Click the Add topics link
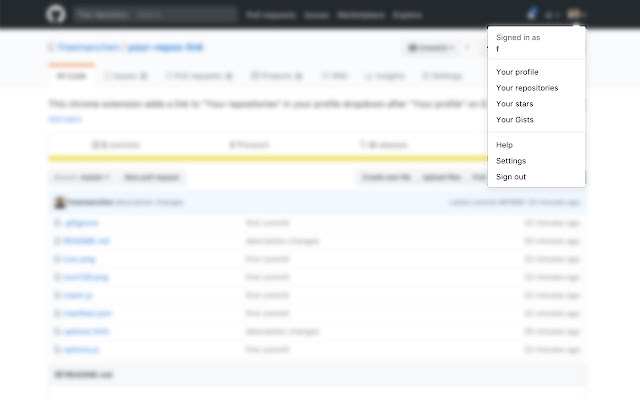 pyautogui.click(x=65, y=119)
